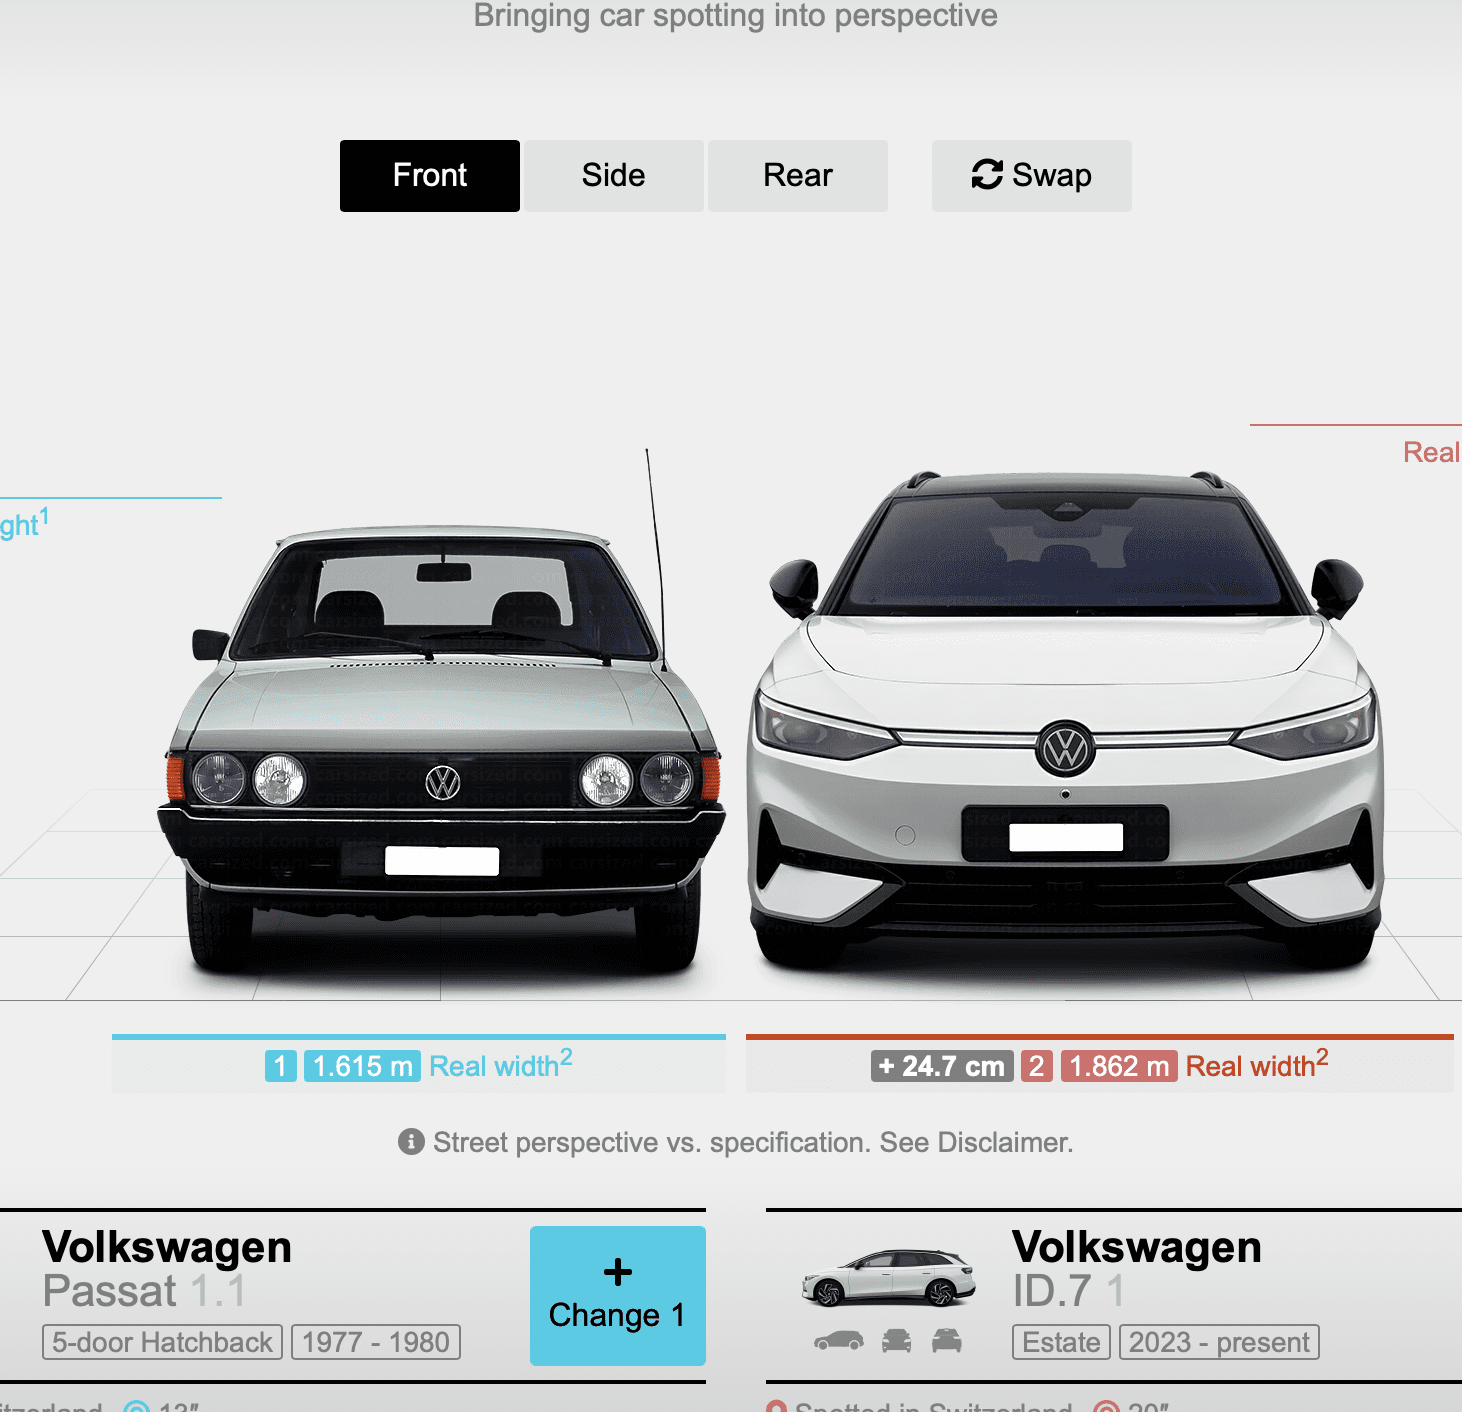
Task: Swap the two cars
Action: 1032,176
